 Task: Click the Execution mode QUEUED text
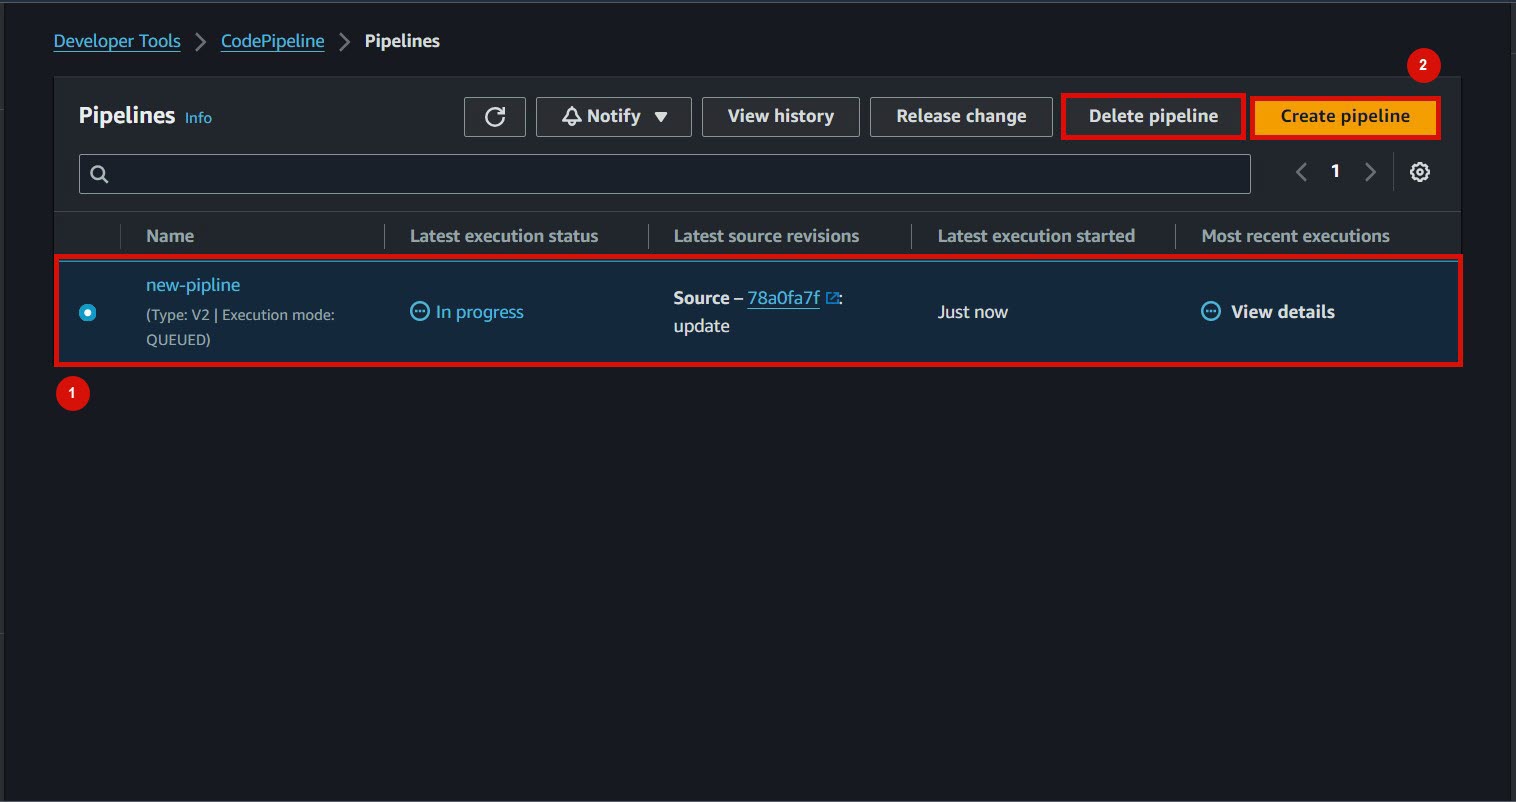point(240,327)
